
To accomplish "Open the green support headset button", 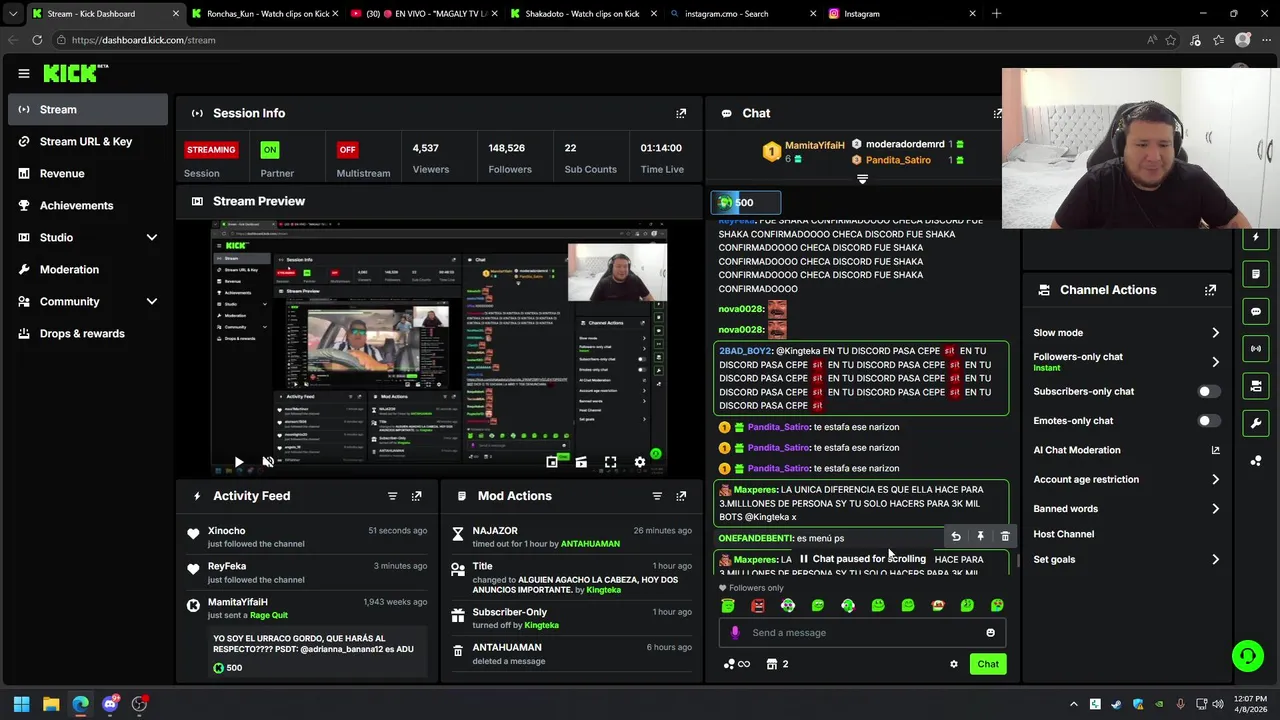I will pyautogui.click(x=1247, y=656).
